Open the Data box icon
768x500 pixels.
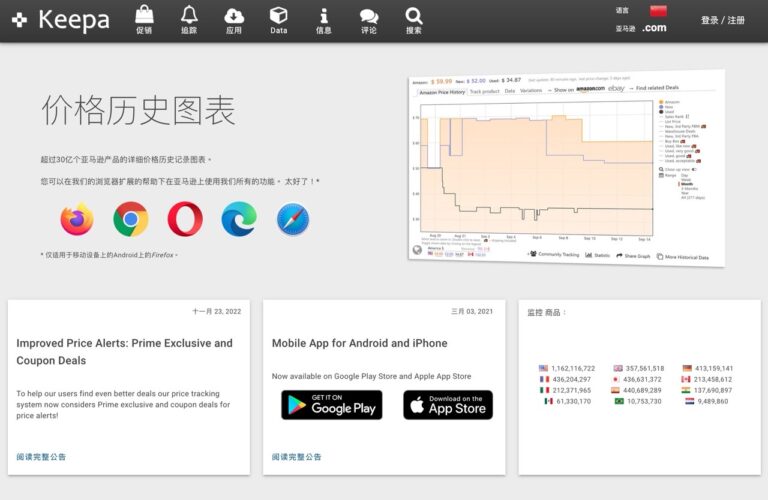279,19
